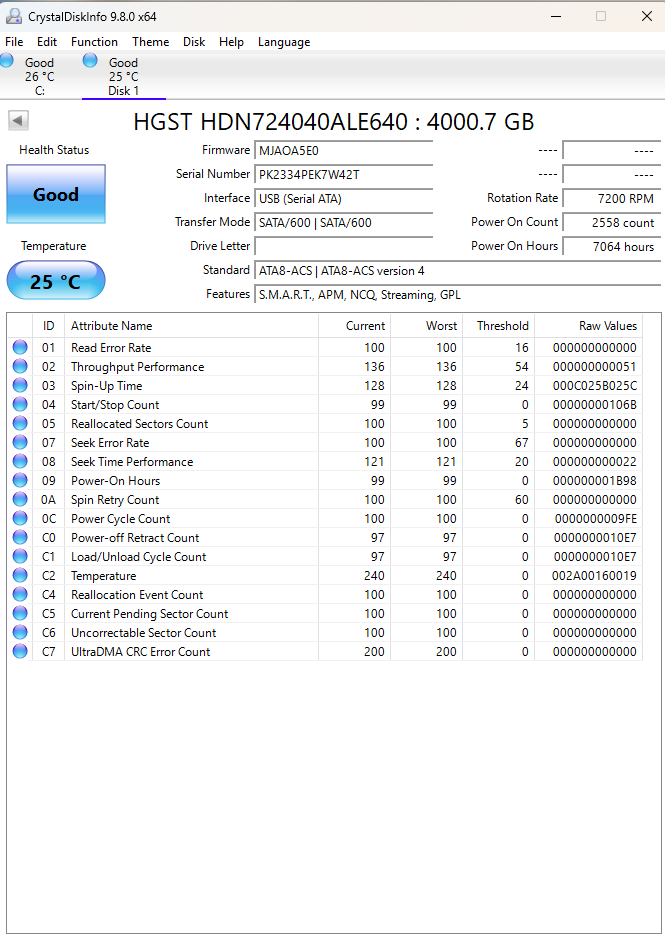Image resolution: width=665 pixels, height=939 pixels.
Task: Select the Reallocated Sectors Count attribute name
Action: pos(140,423)
